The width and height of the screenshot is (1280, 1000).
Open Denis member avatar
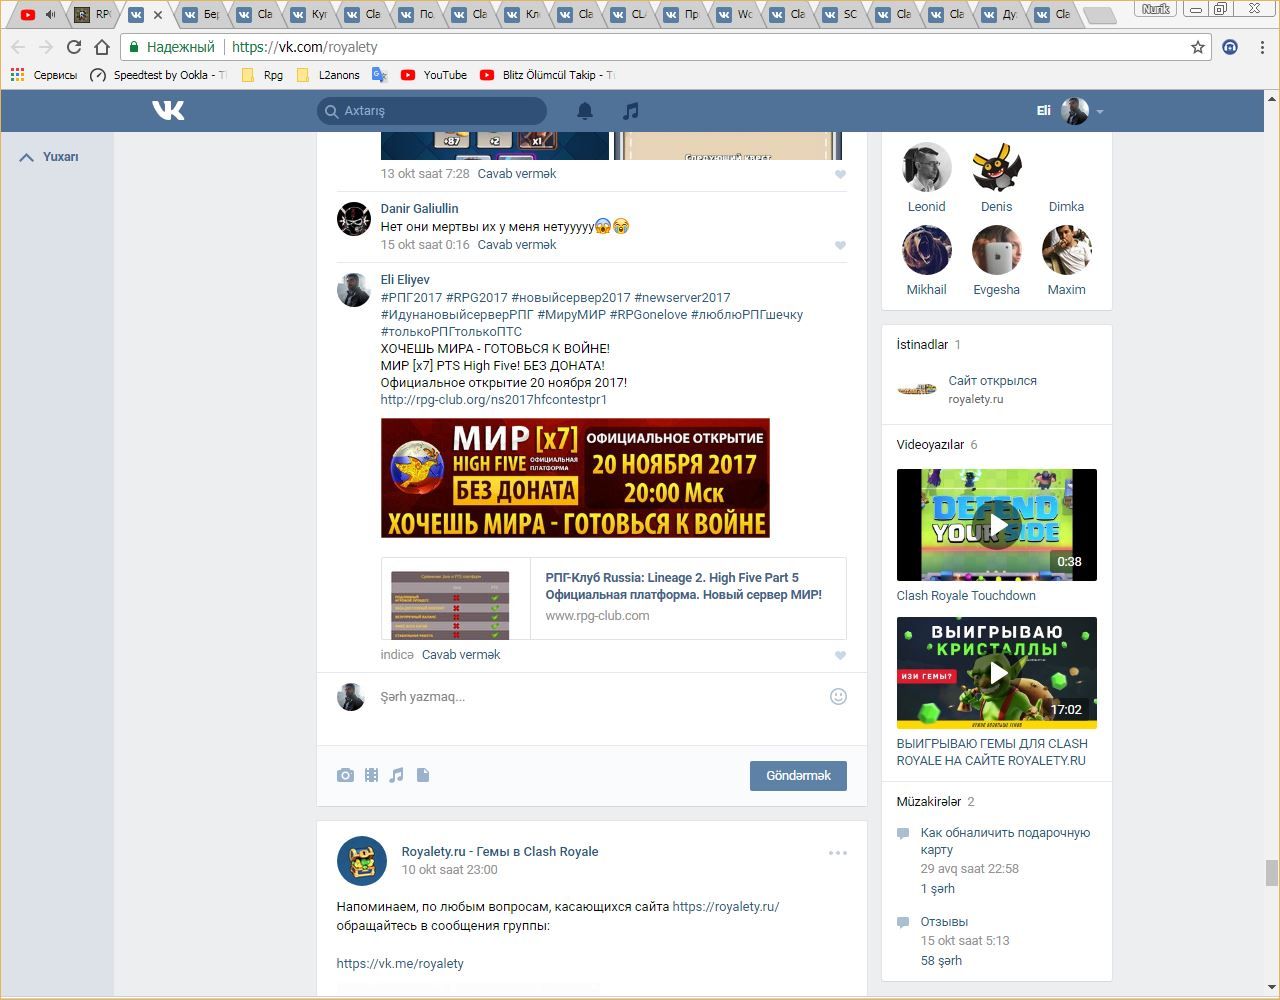click(997, 167)
